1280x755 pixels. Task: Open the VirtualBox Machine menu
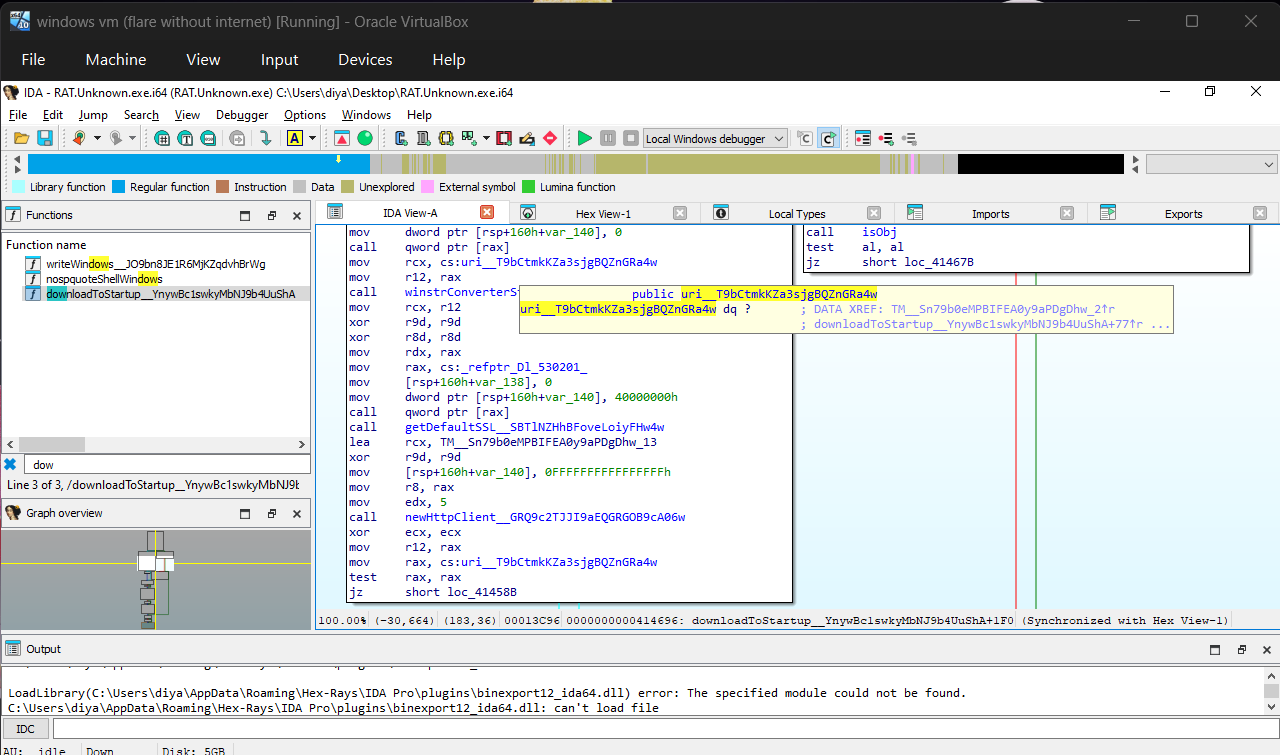point(116,60)
